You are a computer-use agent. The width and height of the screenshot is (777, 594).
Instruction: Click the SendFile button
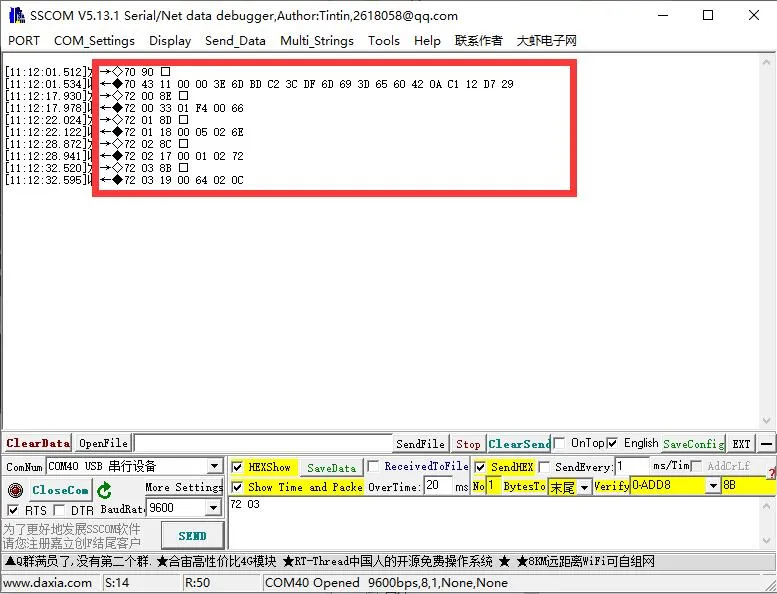pyautogui.click(x=420, y=444)
